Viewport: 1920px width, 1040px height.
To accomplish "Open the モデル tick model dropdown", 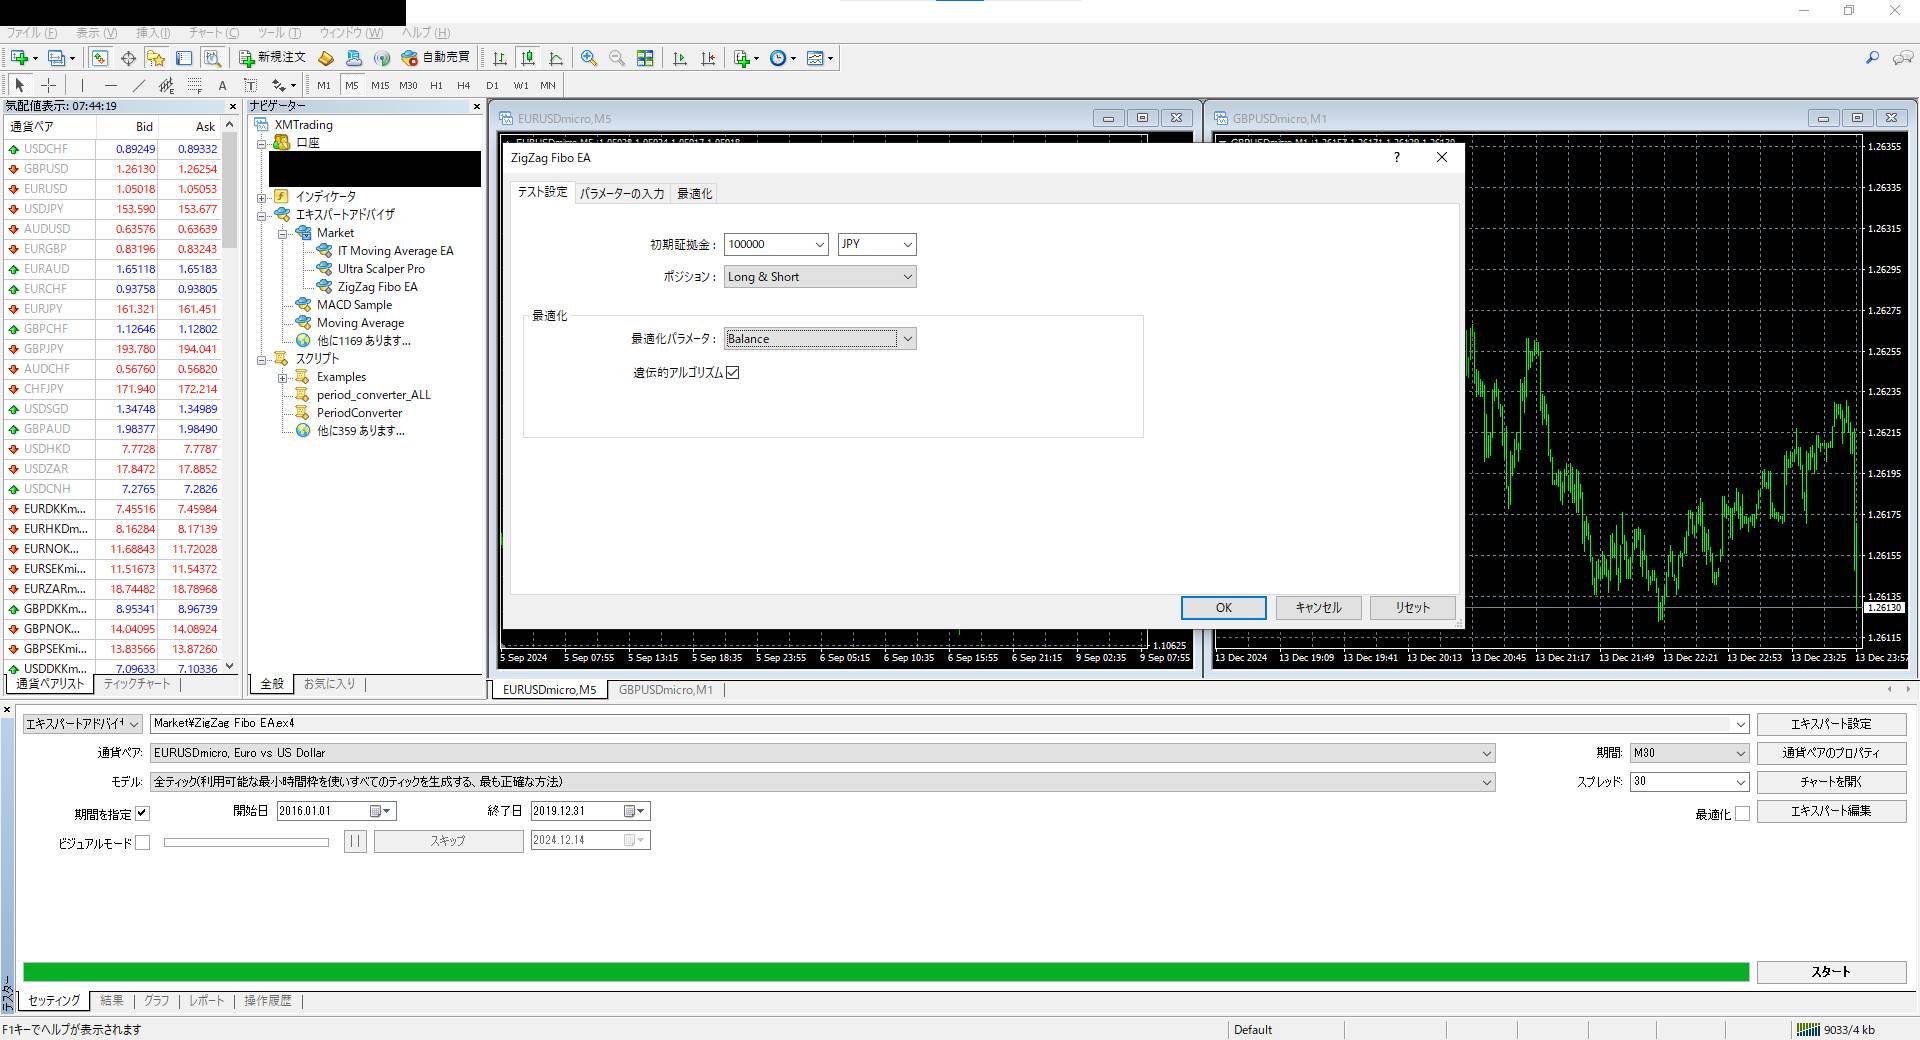I will 822,782.
